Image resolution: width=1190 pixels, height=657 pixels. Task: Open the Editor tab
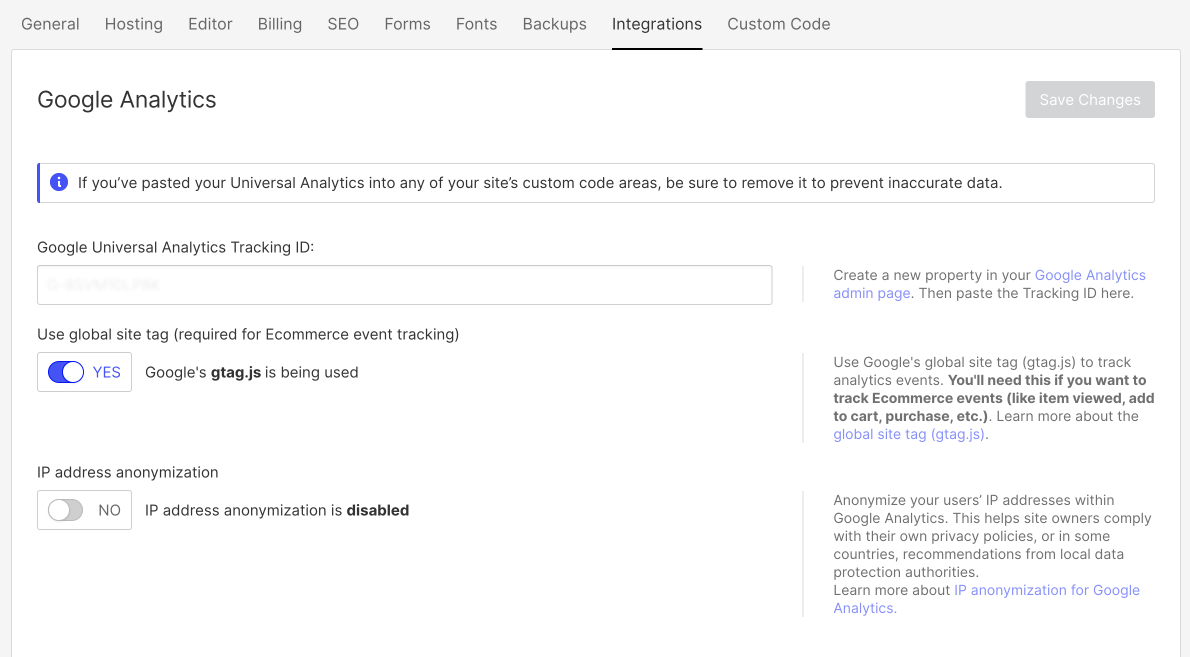(210, 24)
